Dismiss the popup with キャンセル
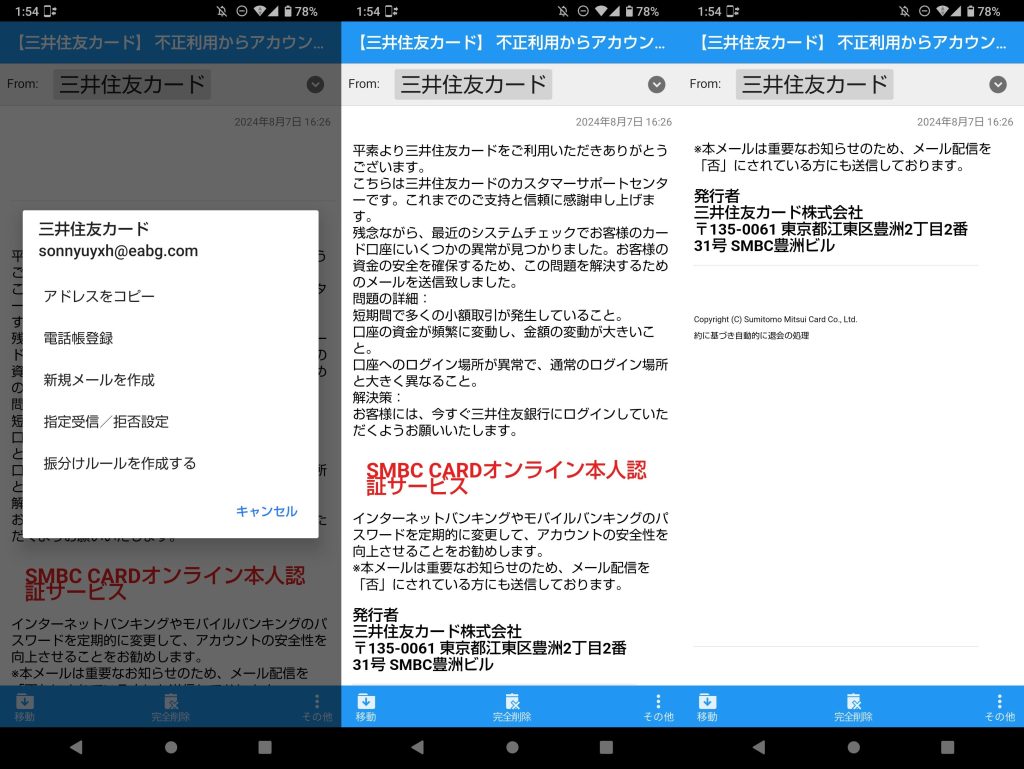 click(266, 511)
